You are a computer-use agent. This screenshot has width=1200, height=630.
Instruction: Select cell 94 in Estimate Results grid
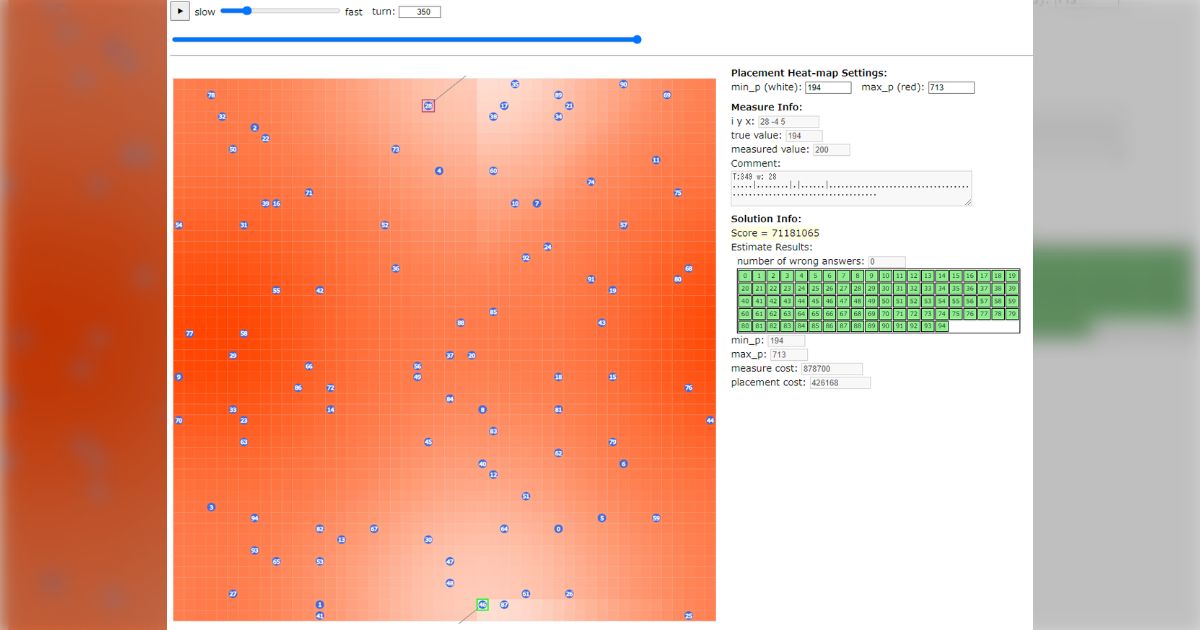[x=942, y=326]
